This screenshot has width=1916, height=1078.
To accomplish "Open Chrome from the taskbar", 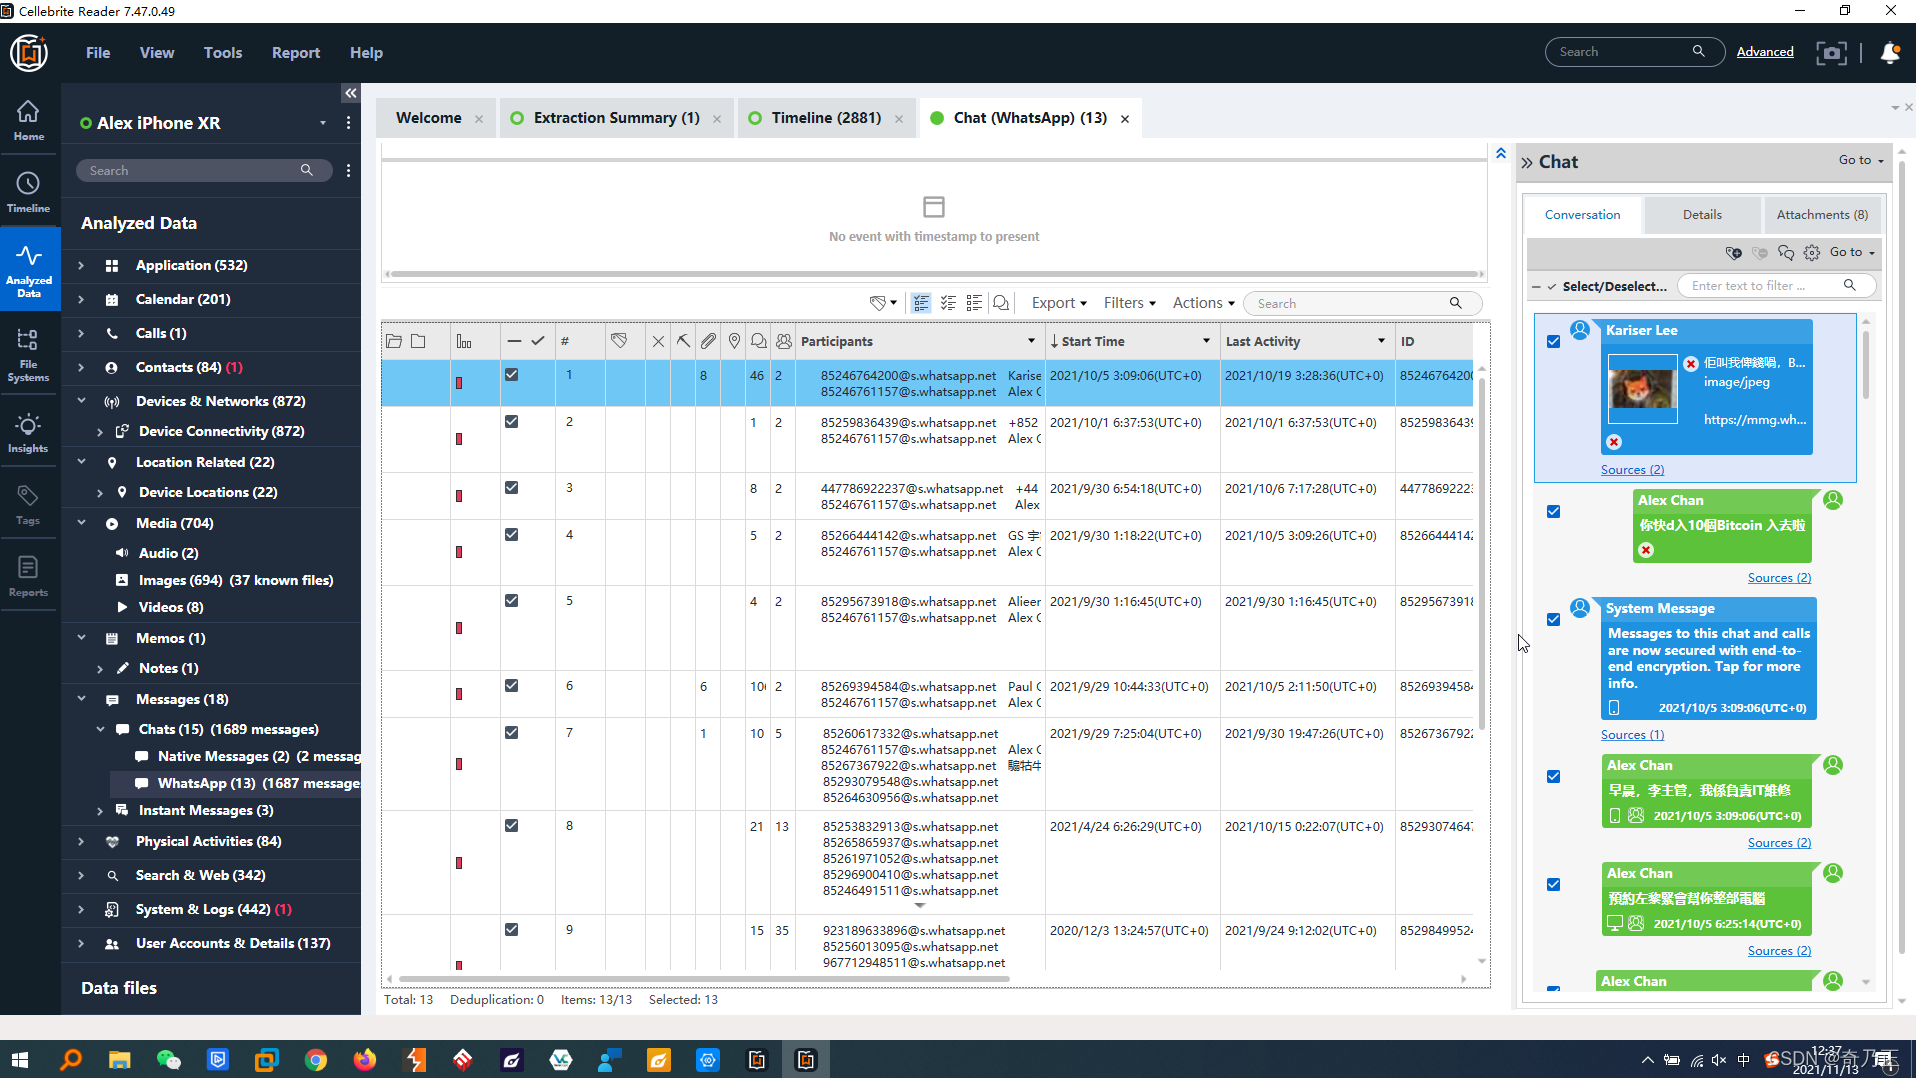I will point(316,1059).
